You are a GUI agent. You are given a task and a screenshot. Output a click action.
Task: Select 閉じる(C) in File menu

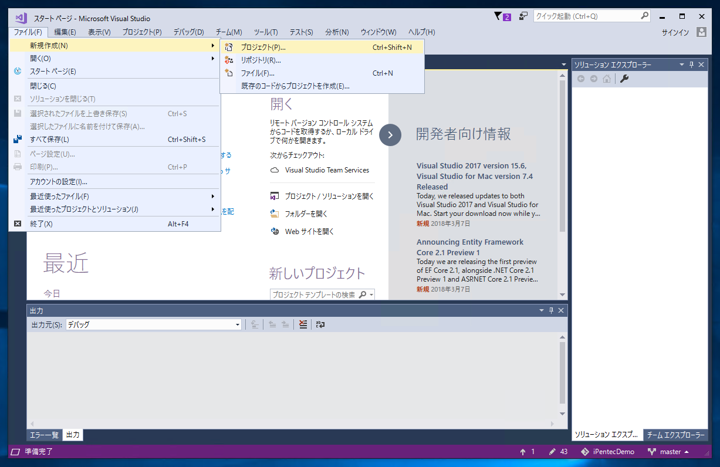pos(114,86)
